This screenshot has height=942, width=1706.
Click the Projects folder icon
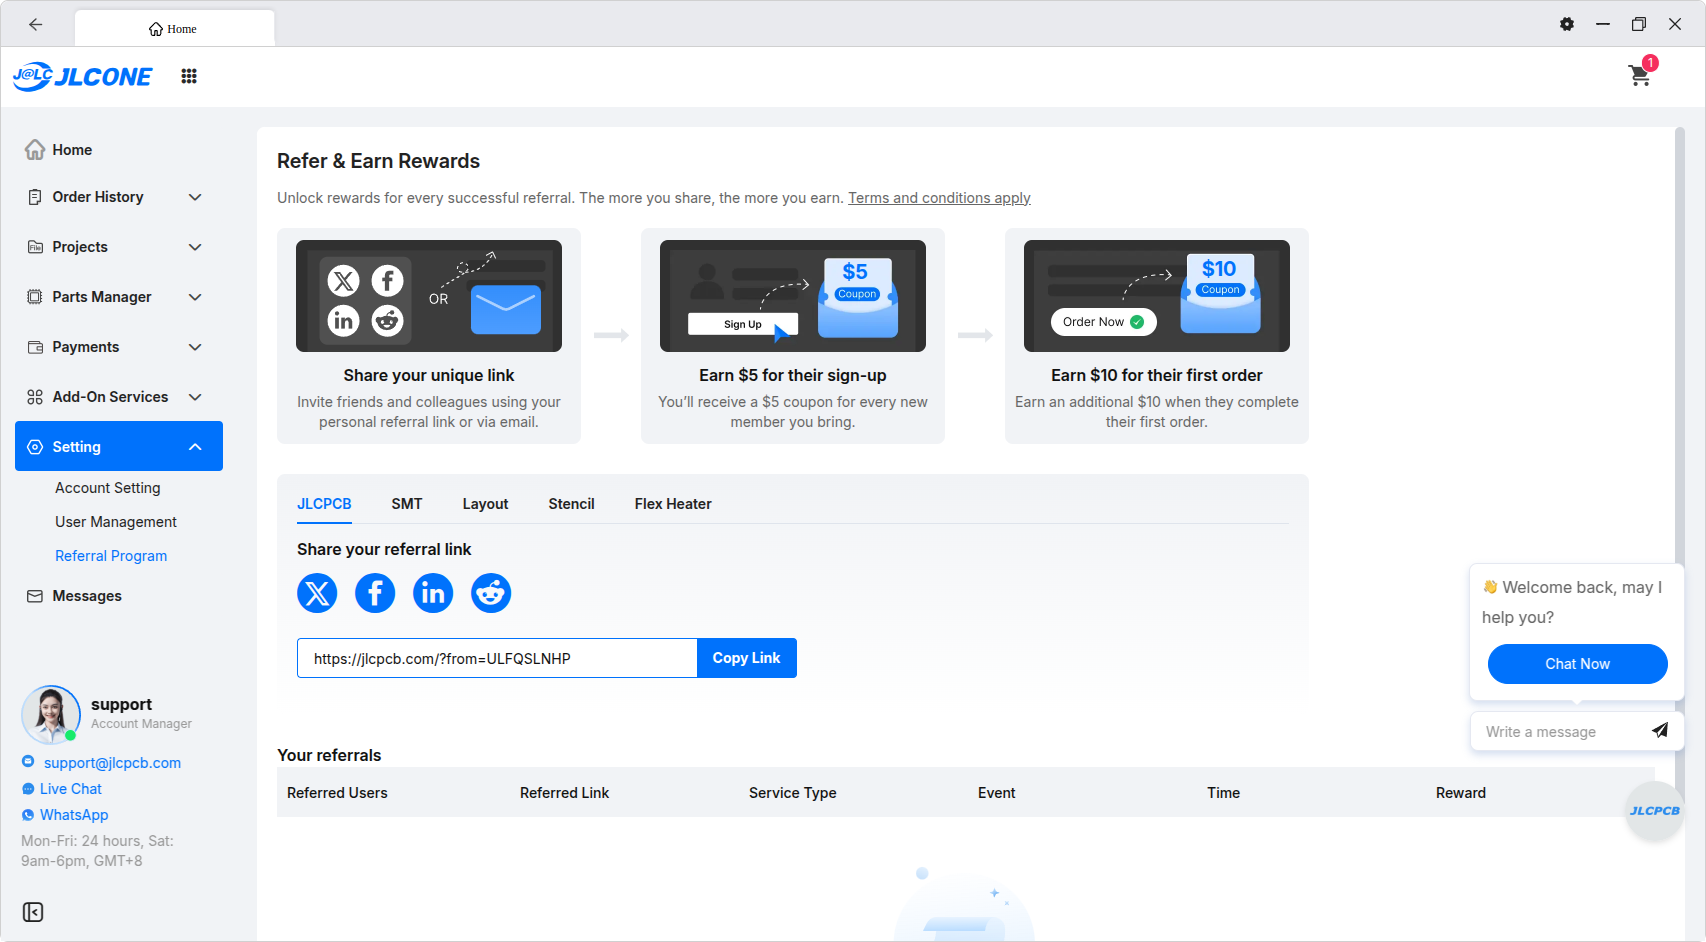(x=35, y=247)
